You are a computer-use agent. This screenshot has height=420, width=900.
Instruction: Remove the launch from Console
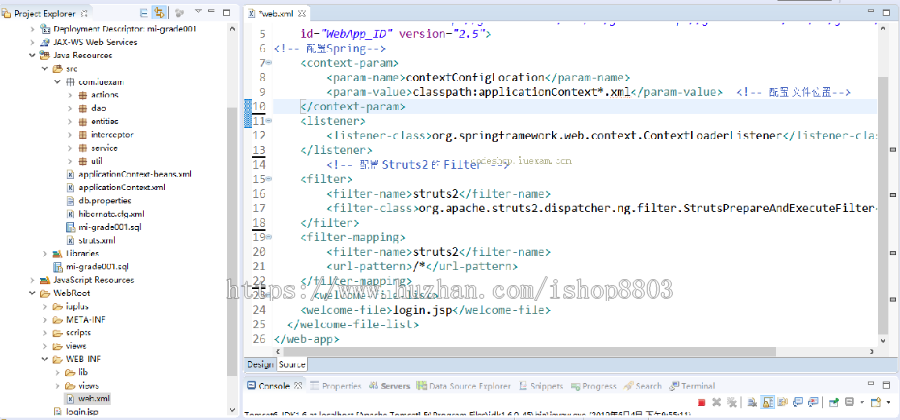tap(716, 402)
